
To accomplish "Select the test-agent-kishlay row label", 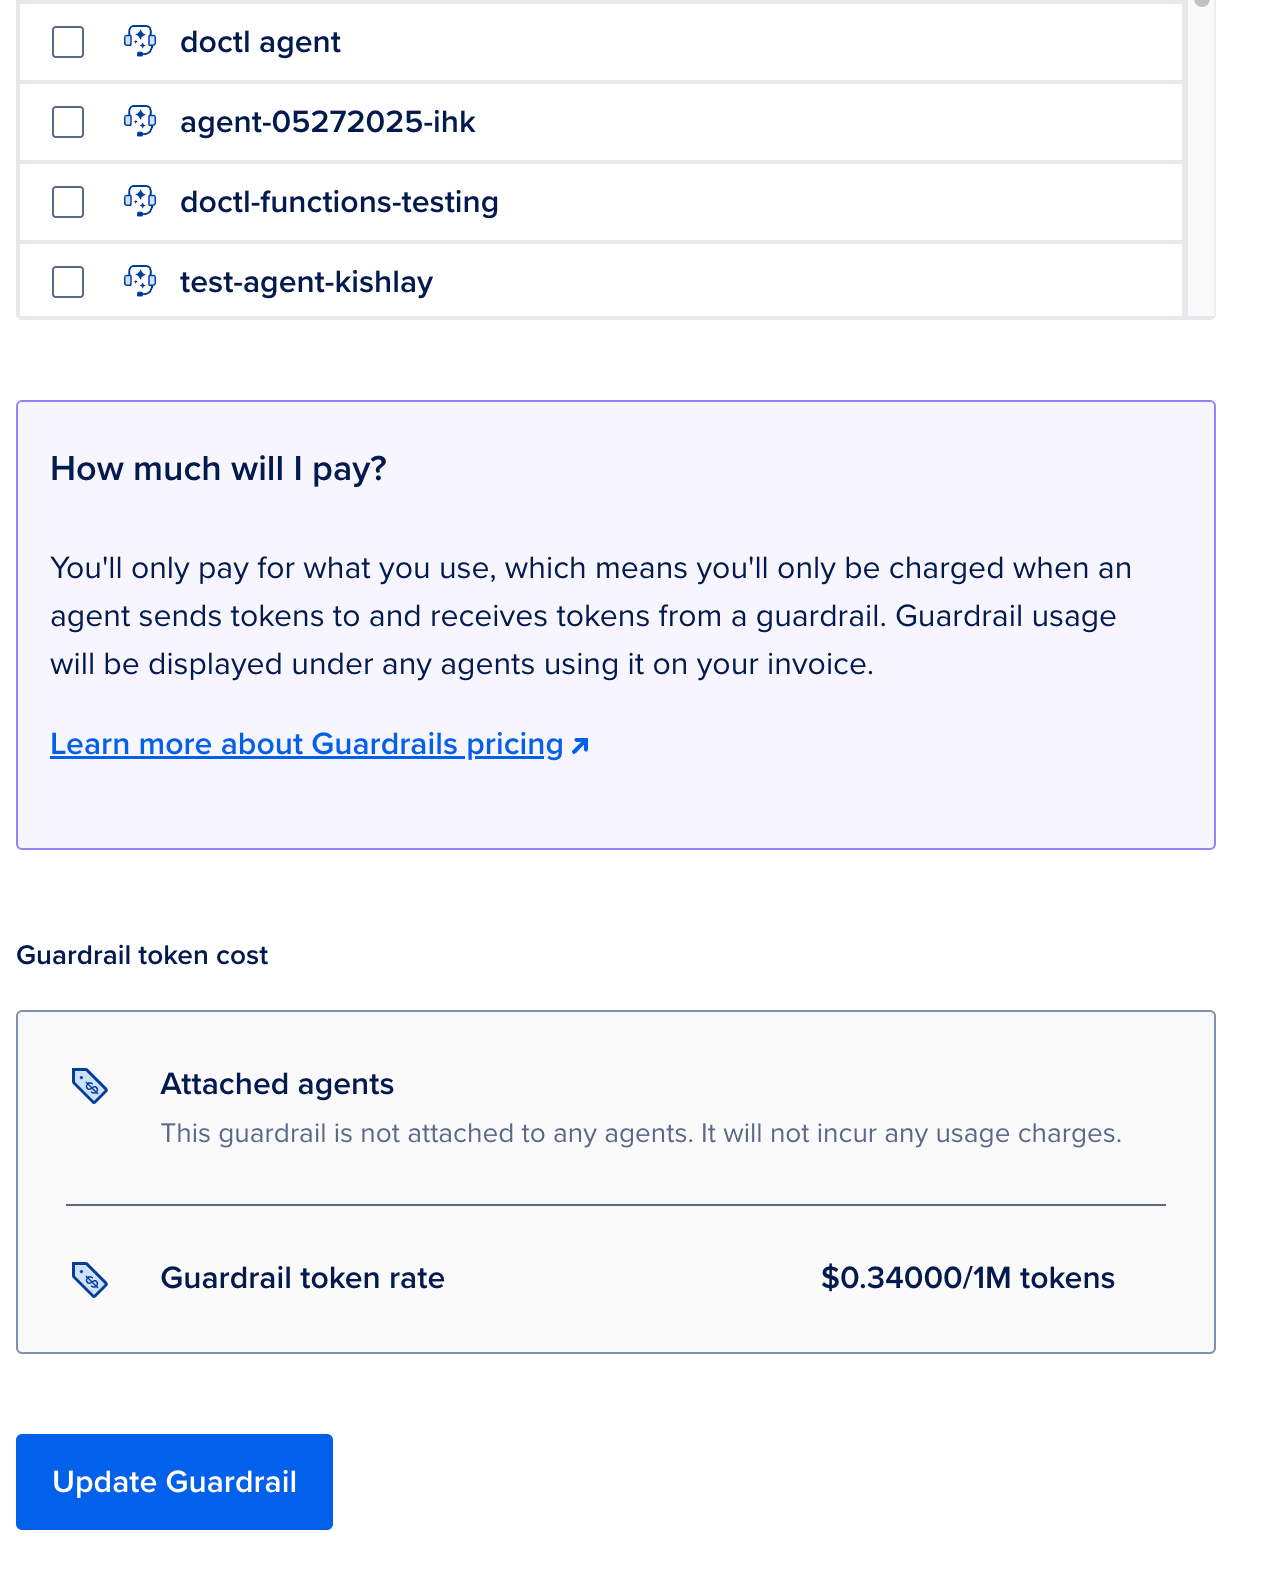I will click(306, 282).
